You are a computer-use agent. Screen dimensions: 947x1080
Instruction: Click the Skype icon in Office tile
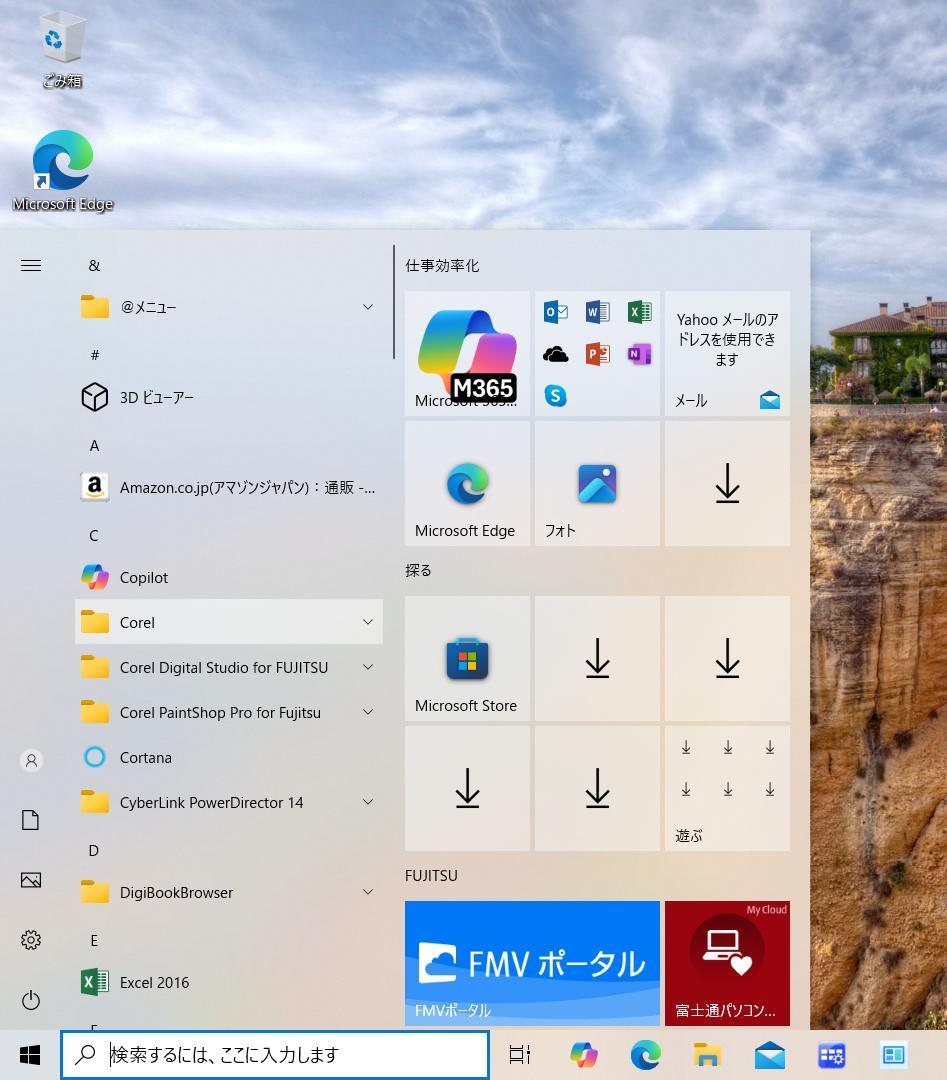[x=556, y=396]
